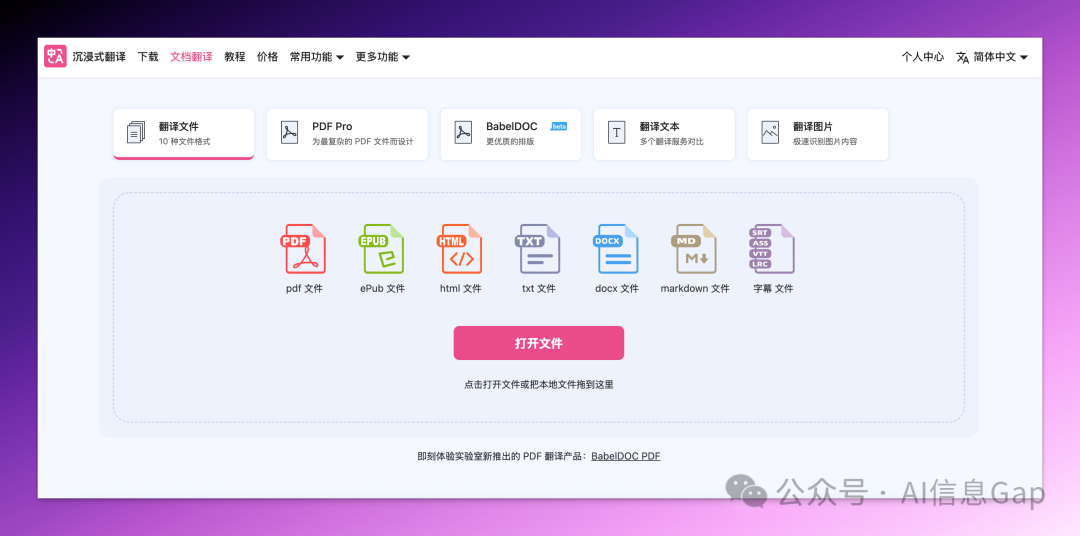Switch to the PDF Pro tab
Viewport: 1080px width, 536px height.
pos(347,134)
